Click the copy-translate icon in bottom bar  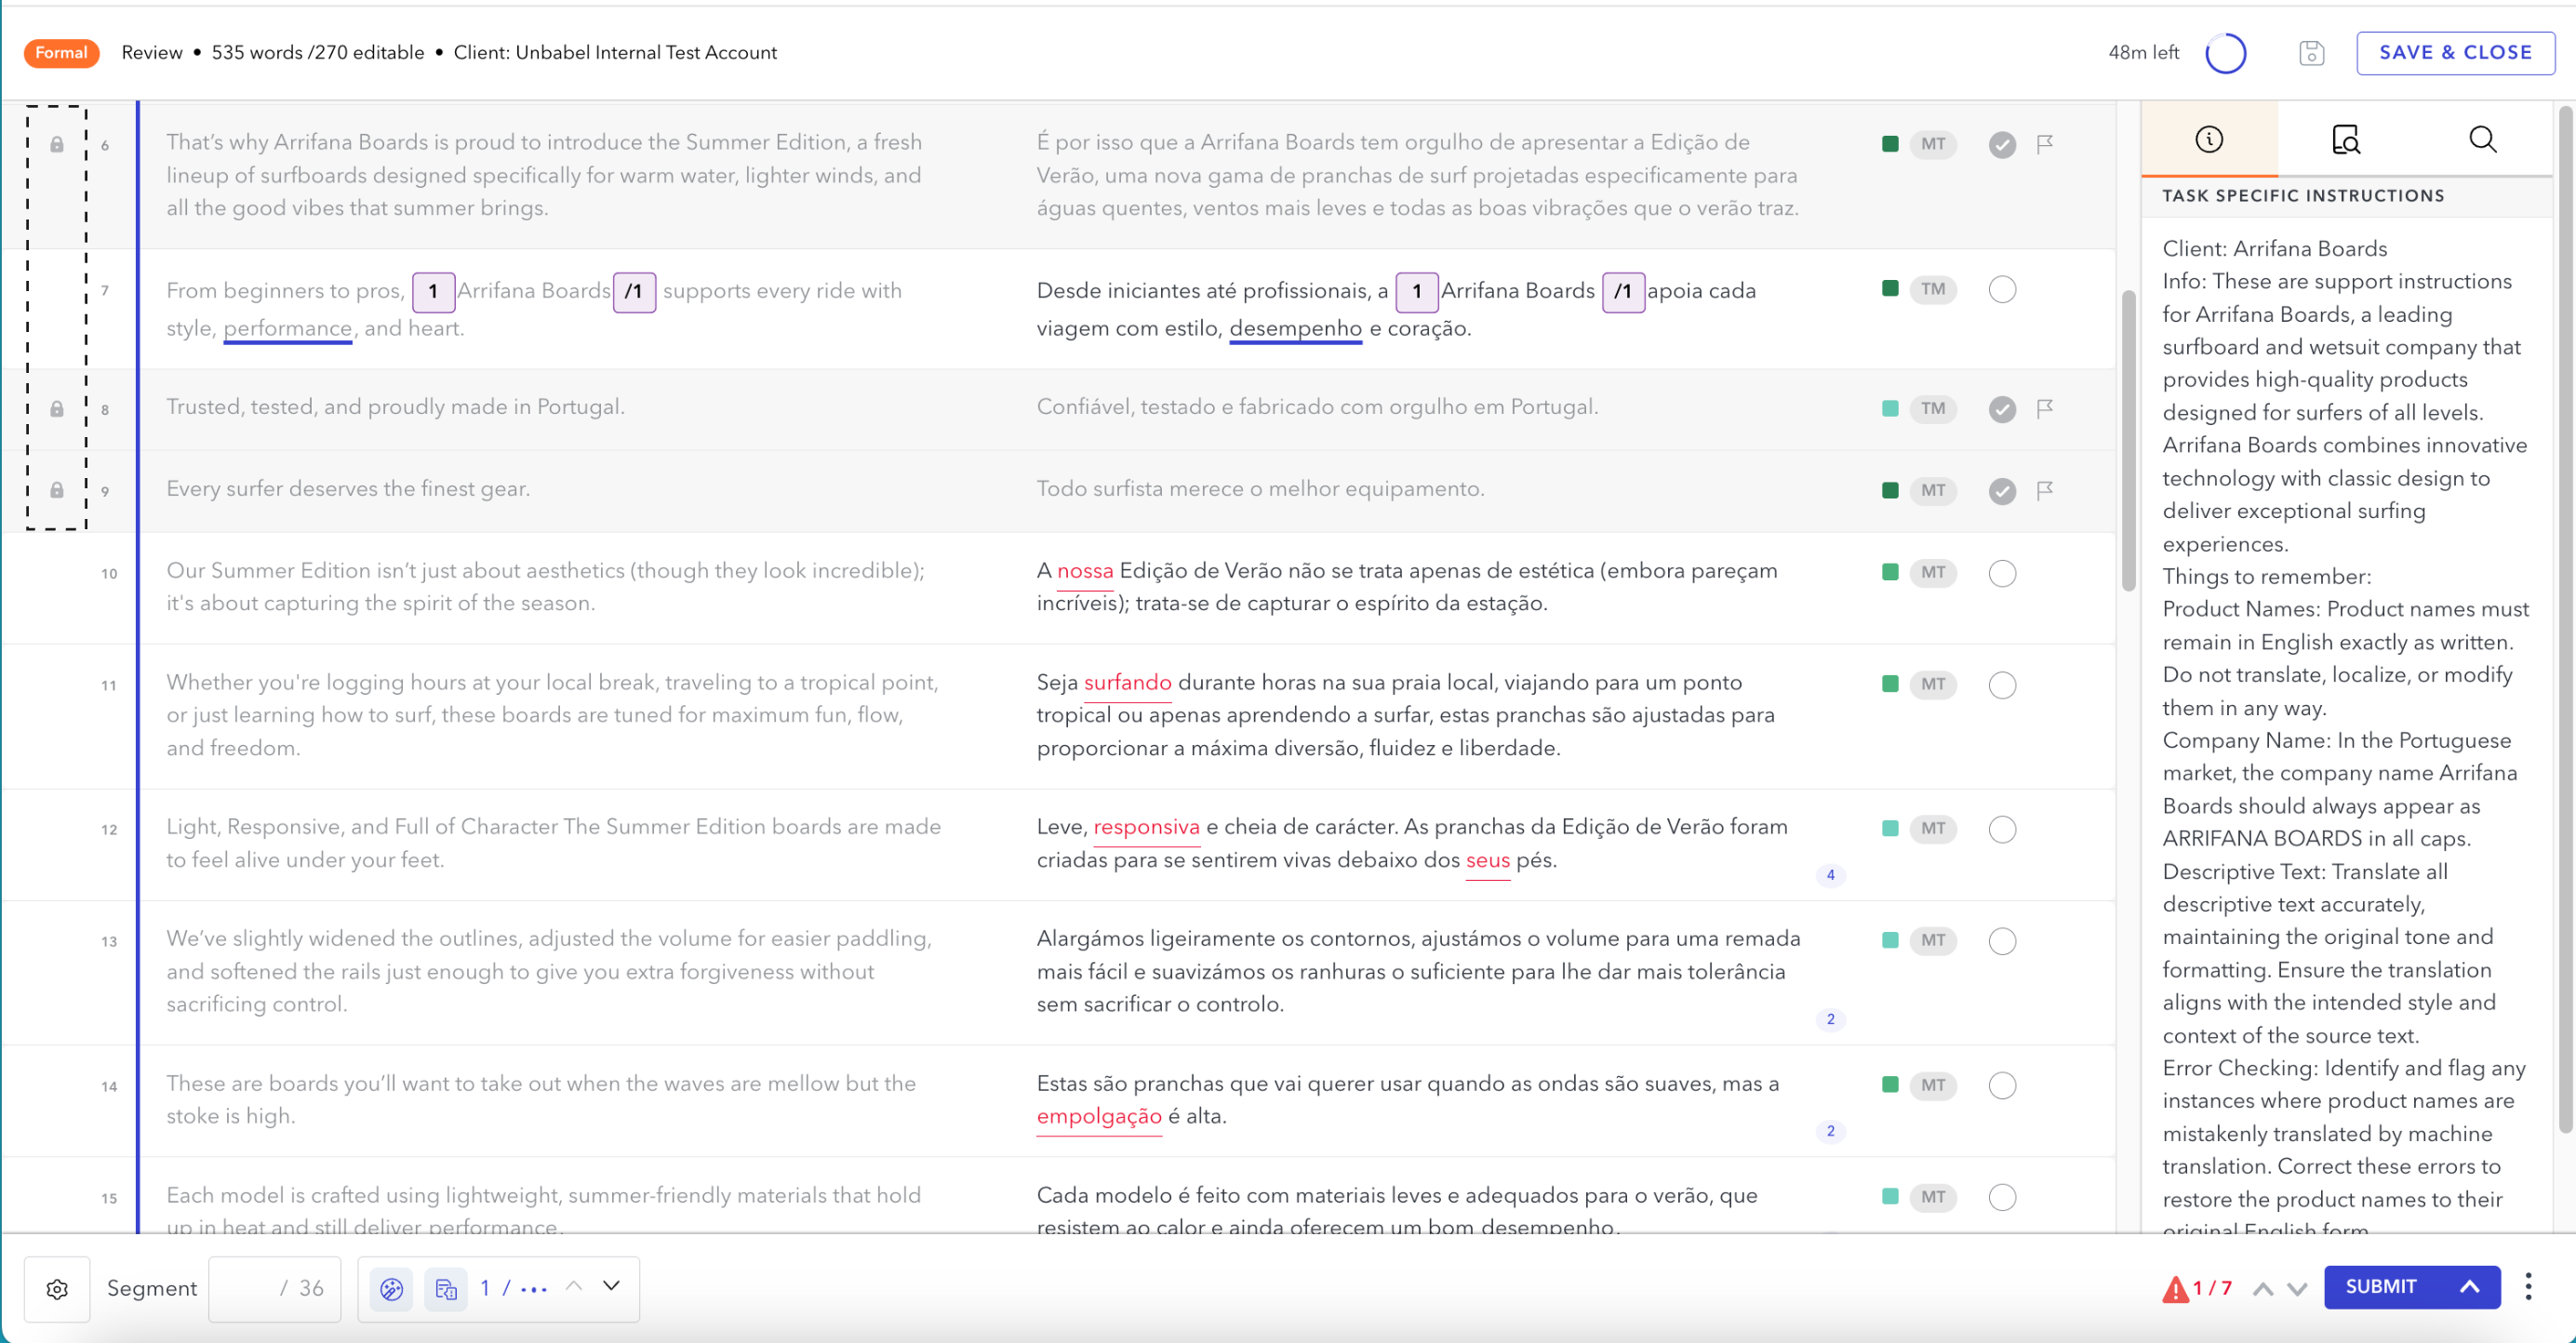point(446,1289)
